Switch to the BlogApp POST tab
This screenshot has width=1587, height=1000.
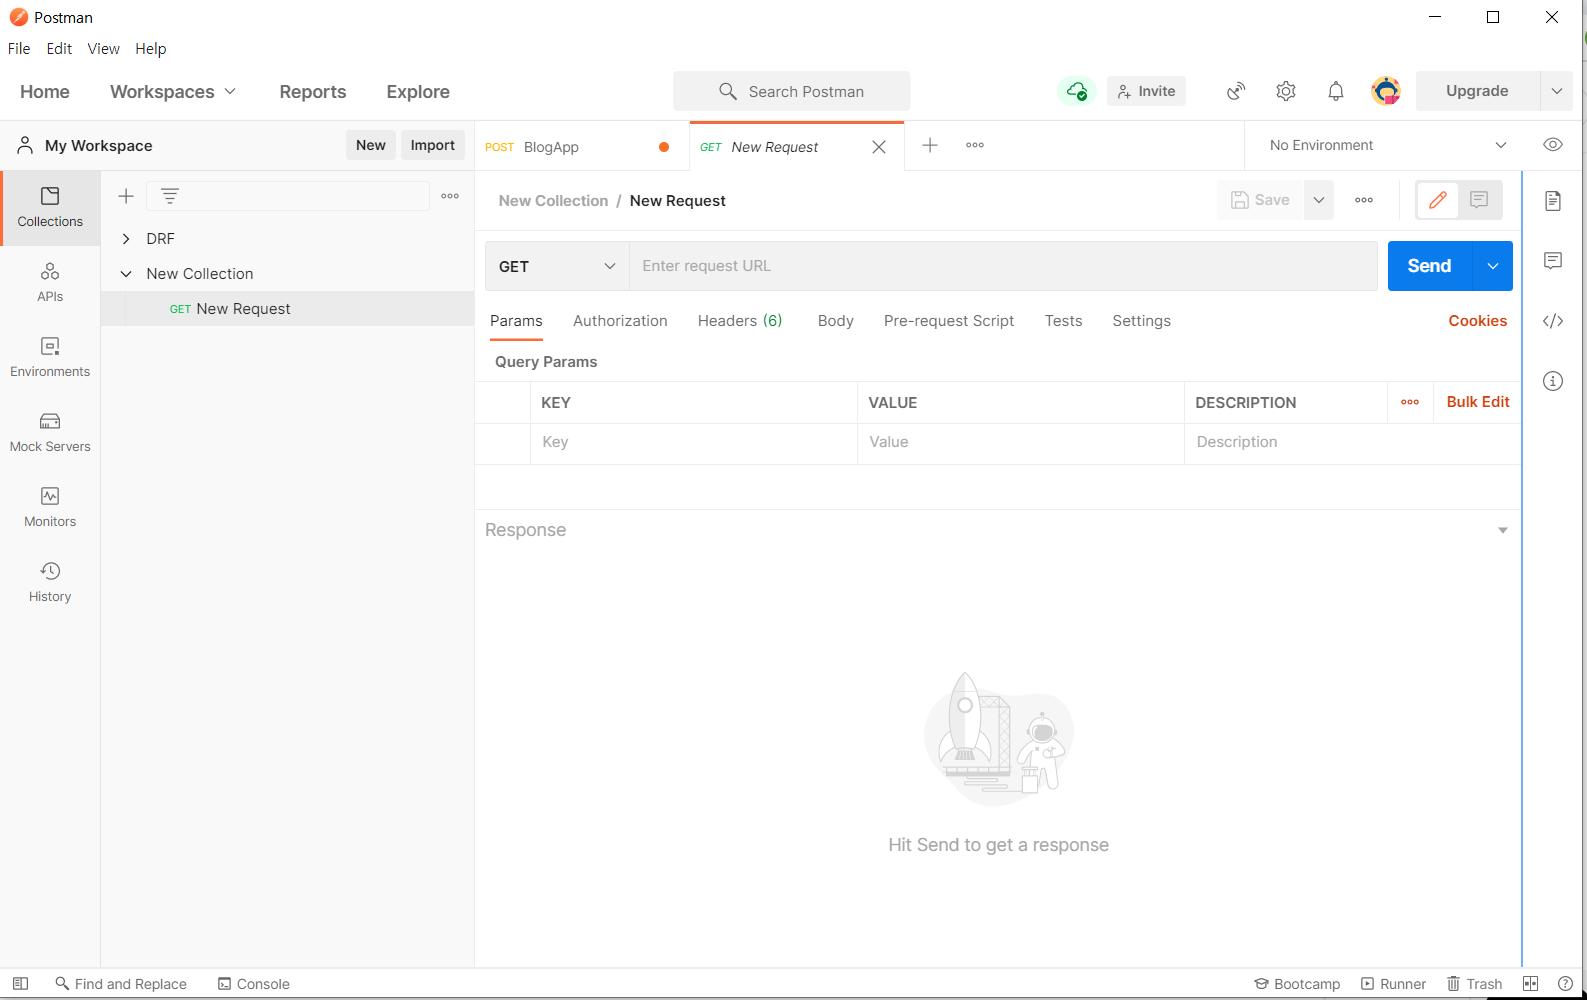click(x=582, y=147)
